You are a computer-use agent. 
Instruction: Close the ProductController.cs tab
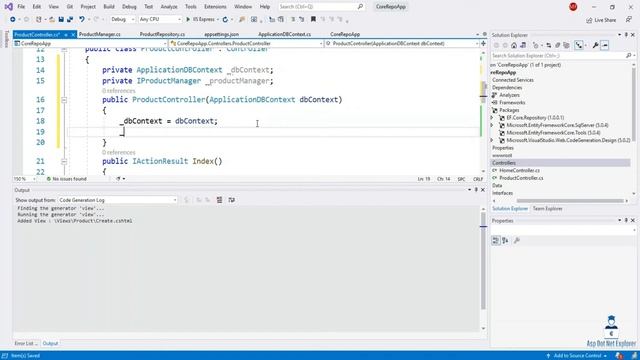click(73, 35)
